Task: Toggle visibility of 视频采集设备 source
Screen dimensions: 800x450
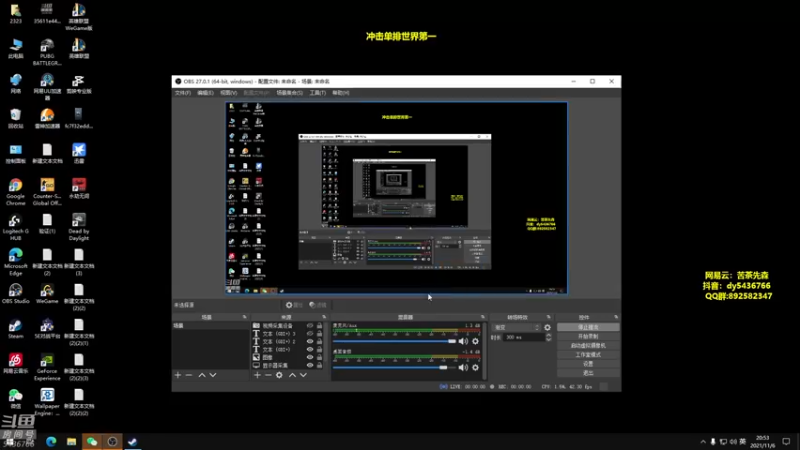Action: coord(310,326)
